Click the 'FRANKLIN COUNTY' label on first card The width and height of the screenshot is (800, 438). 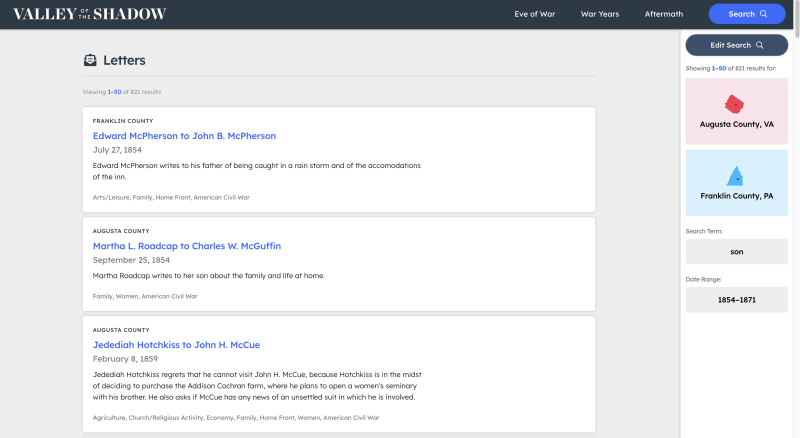pos(123,121)
